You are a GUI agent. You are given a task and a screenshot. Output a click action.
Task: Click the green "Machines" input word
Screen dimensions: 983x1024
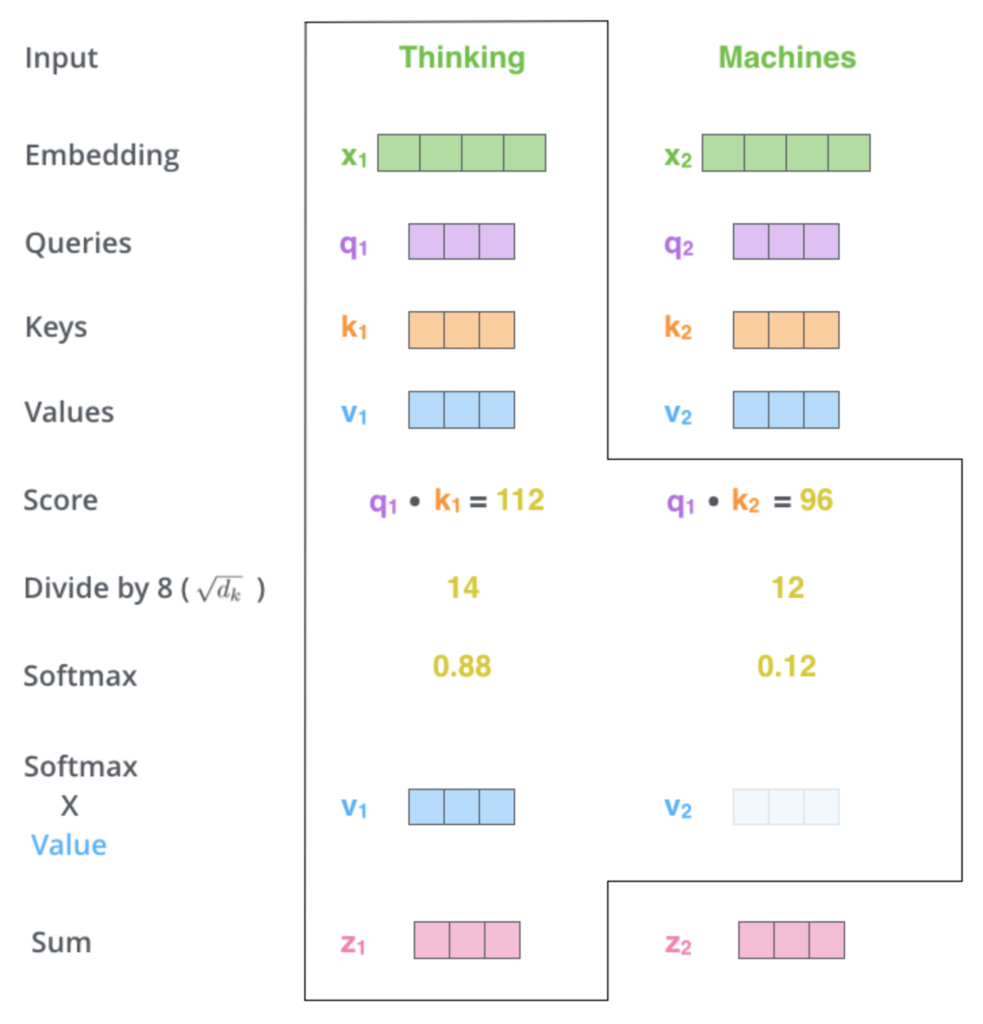pyautogui.click(x=787, y=58)
